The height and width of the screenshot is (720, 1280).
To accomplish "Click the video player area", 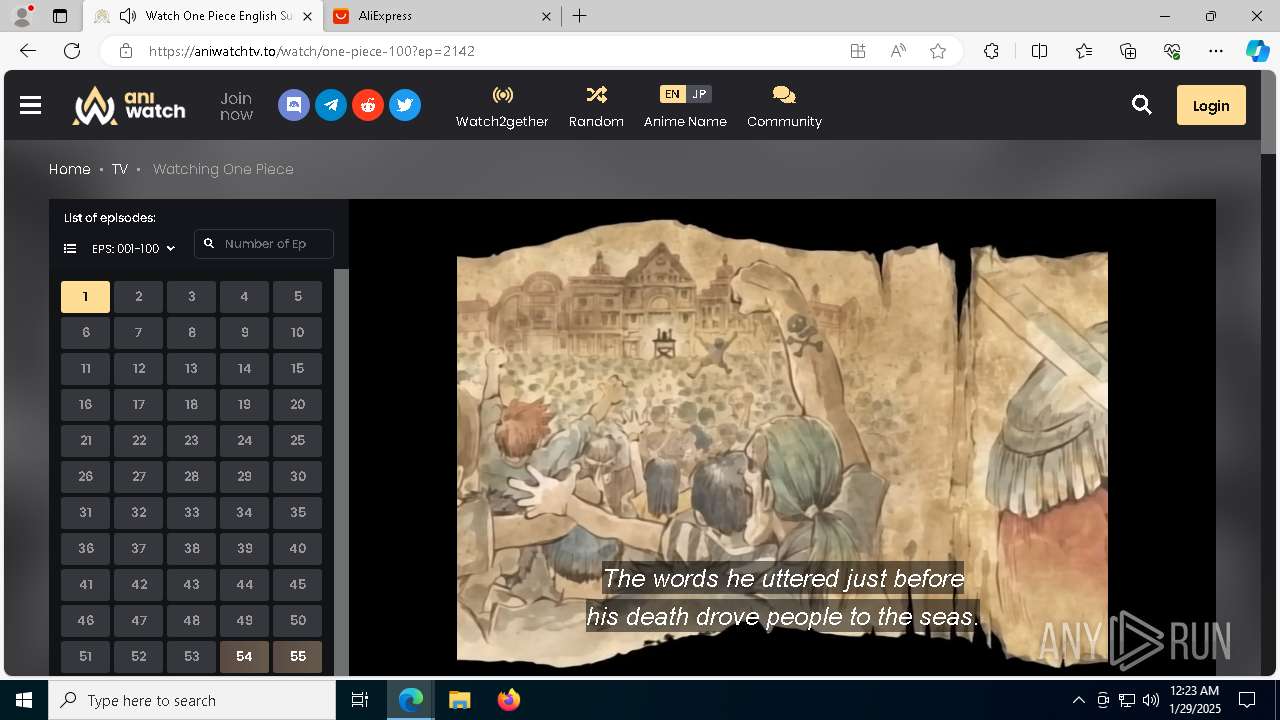I will pyautogui.click(x=782, y=438).
